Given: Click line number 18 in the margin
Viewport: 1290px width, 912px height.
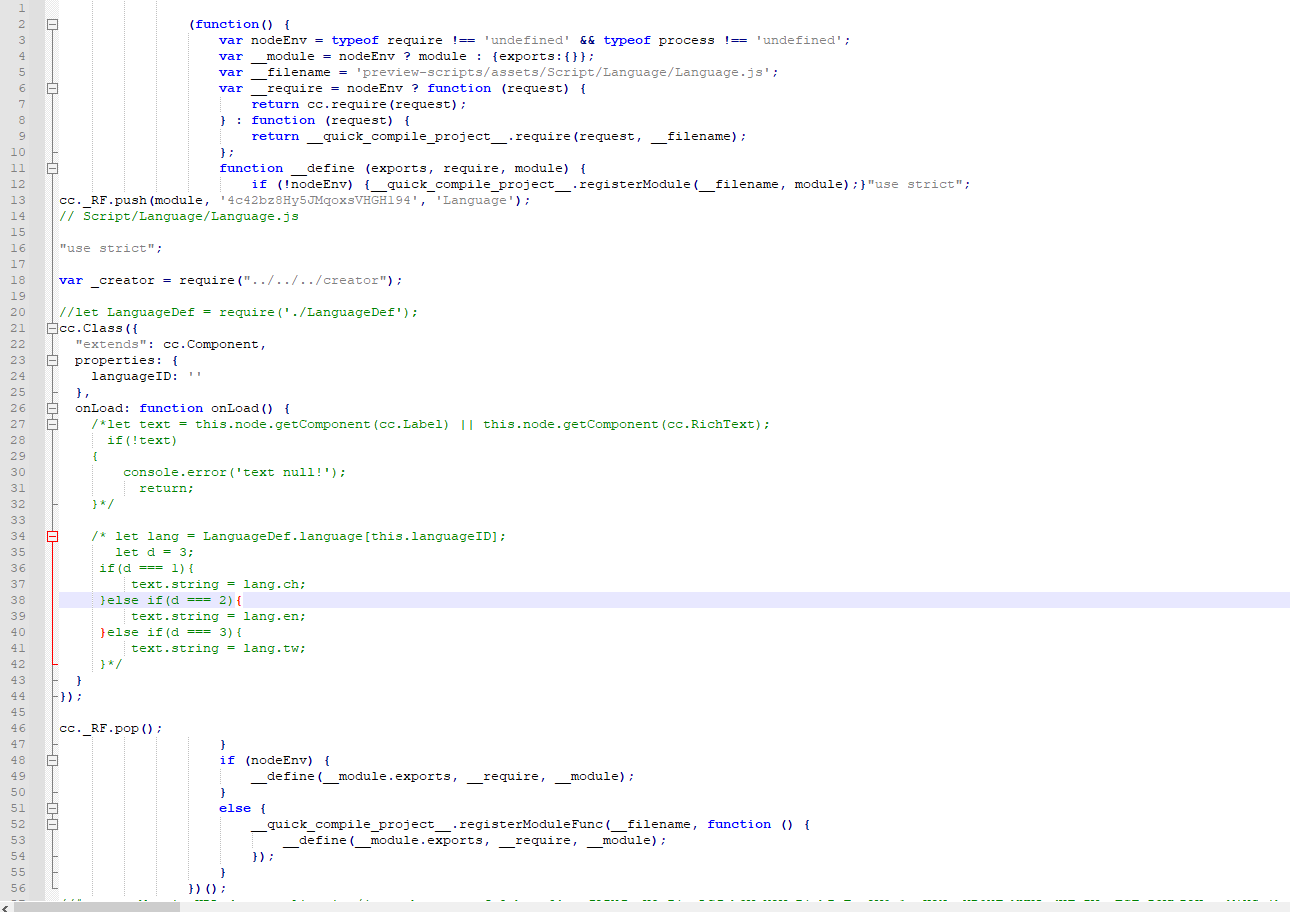Looking at the screenshot, I should pyautogui.click(x=19, y=280).
